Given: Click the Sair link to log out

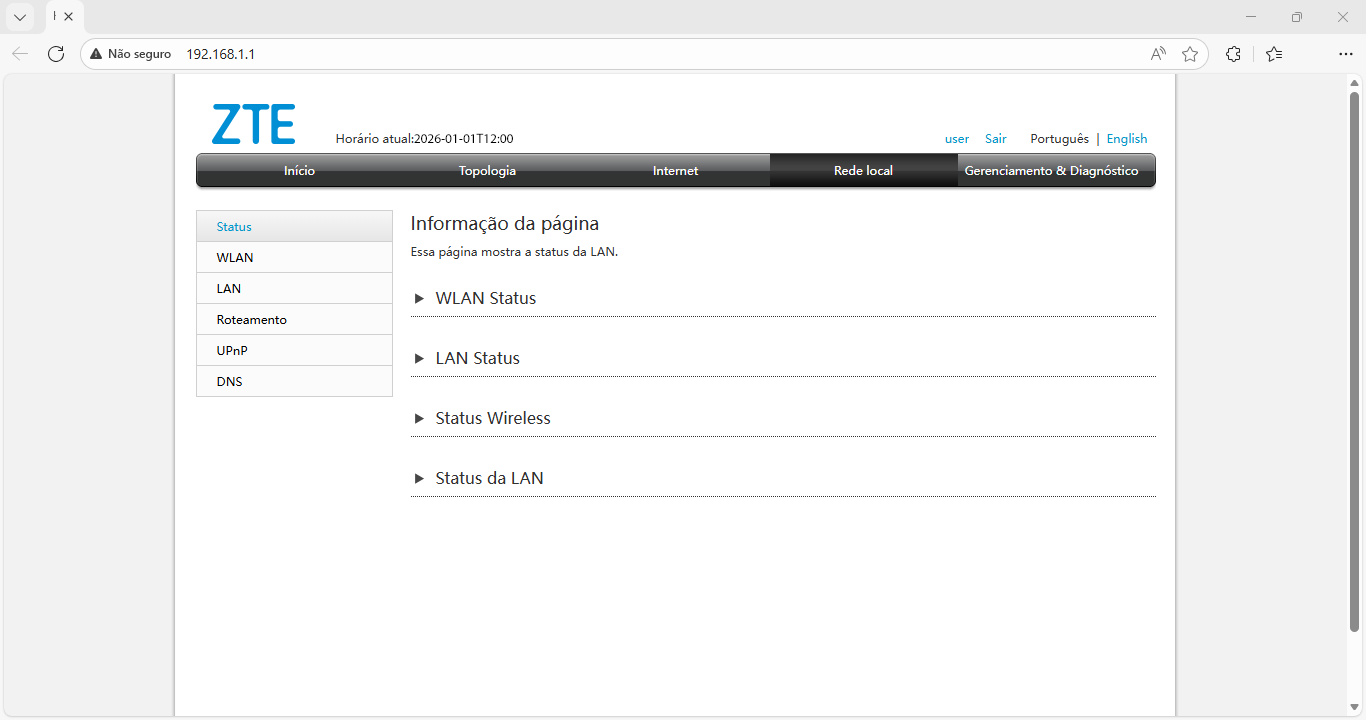Looking at the screenshot, I should coord(995,138).
